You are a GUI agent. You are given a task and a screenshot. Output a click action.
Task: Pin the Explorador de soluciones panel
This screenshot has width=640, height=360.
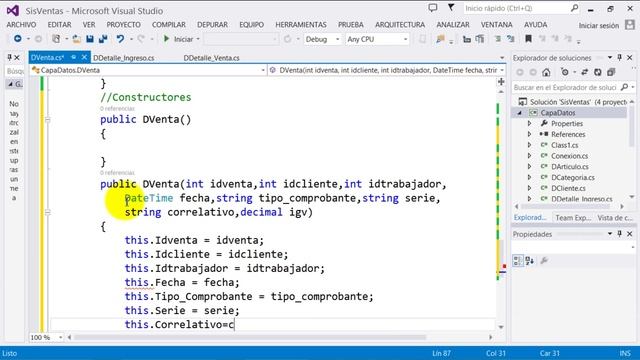point(620,58)
